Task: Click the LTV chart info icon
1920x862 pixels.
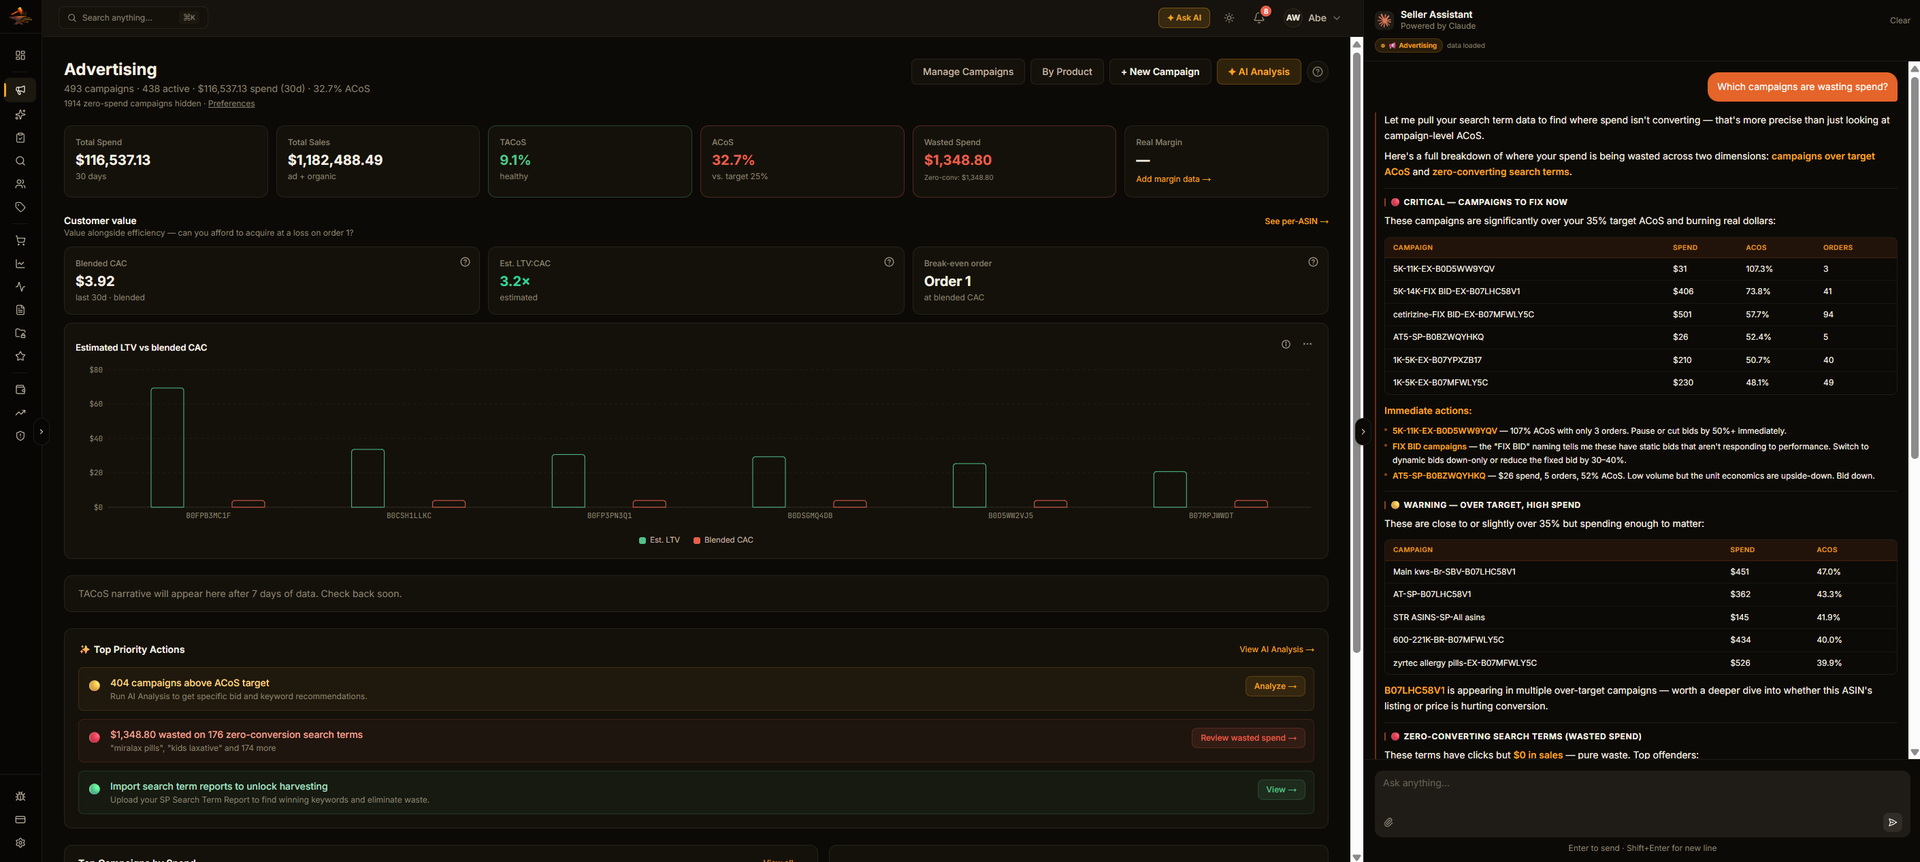Action: [x=1286, y=344]
